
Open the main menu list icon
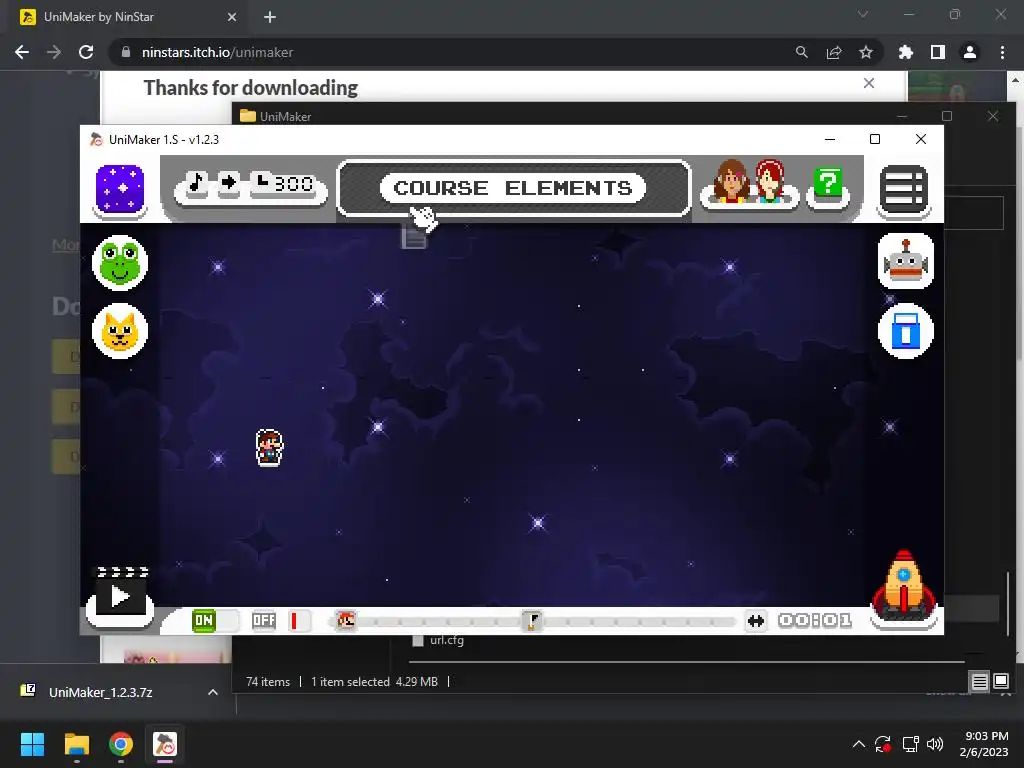tap(904, 189)
